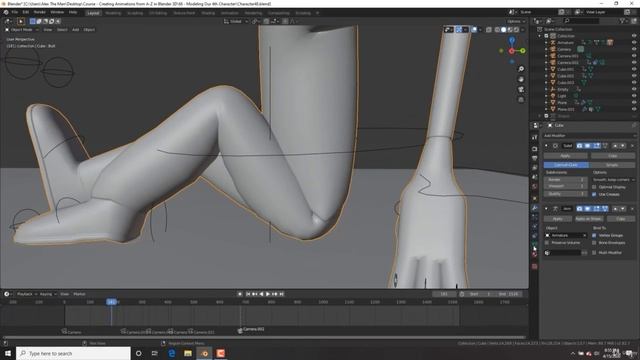
Task: Open the Object Mode dropdown
Action: pos(22,30)
